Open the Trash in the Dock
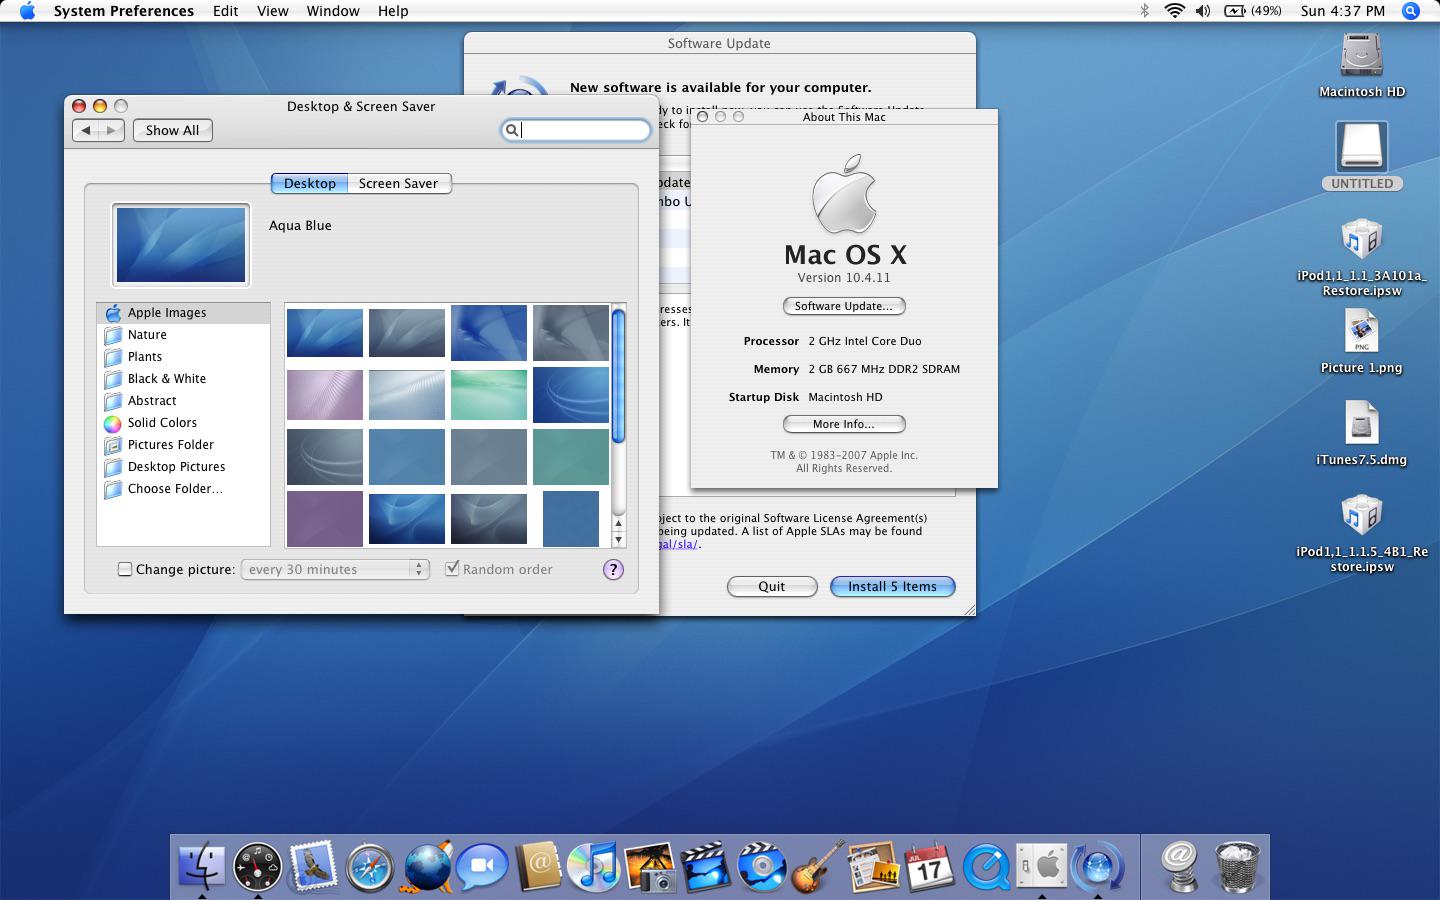The width and height of the screenshot is (1440, 900). tap(1237, 866)
